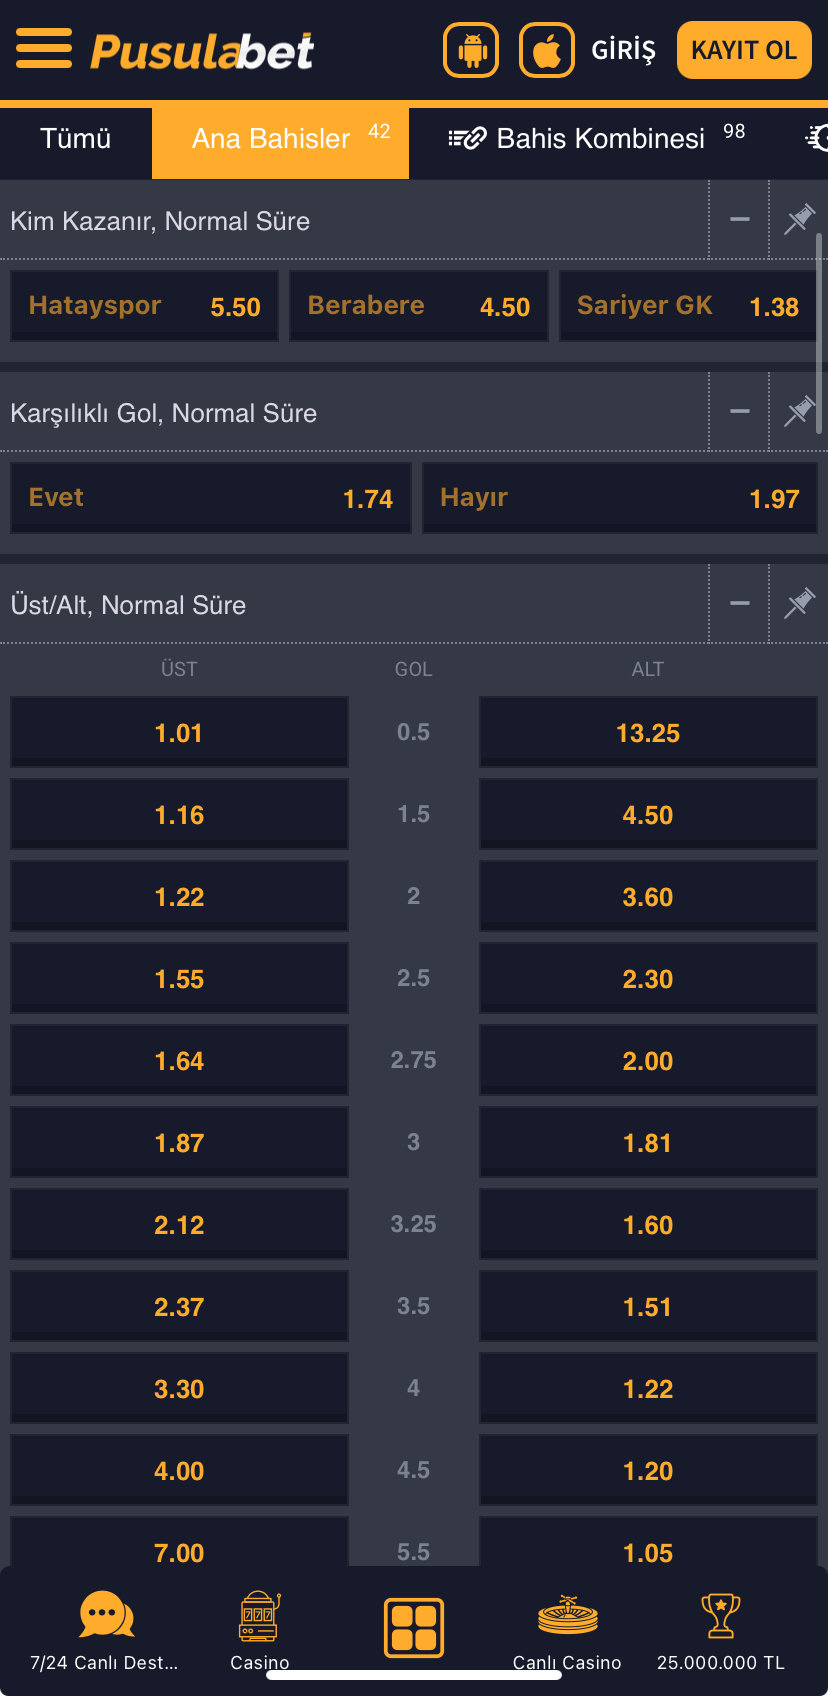Collapse the Kim Kazanır, Normal Süre section
The width and height of the screenshot is (828, 1696).
pyautogui.click(x=738, y=218)
